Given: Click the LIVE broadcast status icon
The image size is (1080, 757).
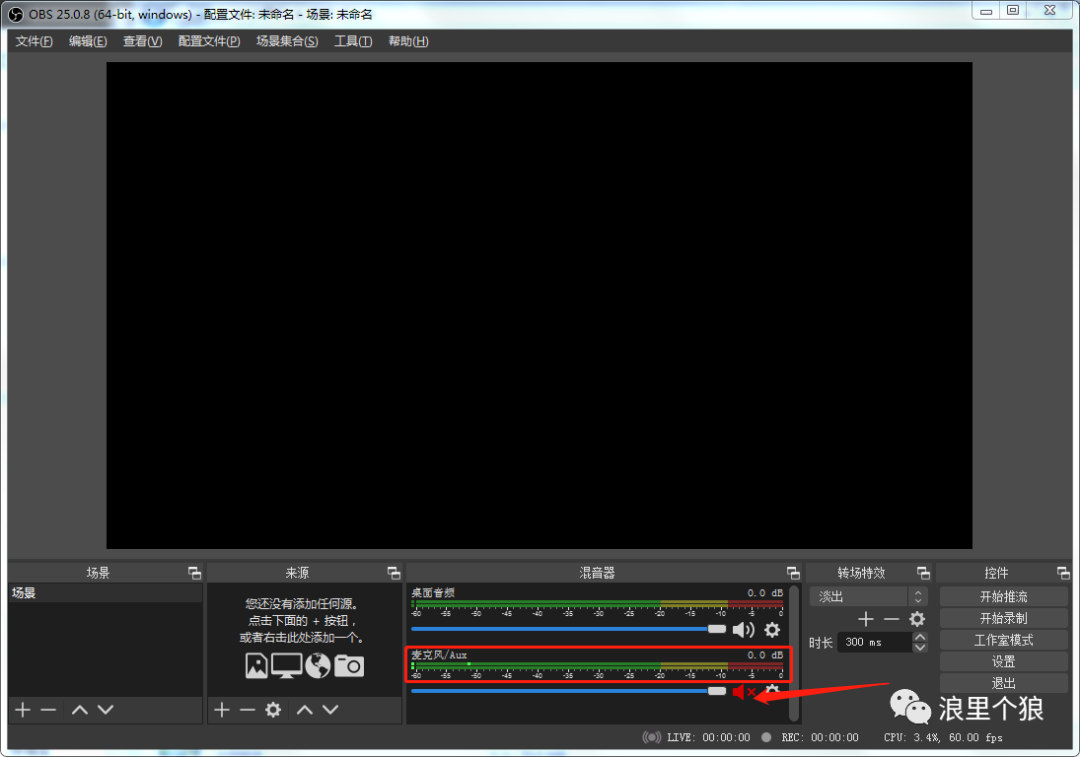Looking at the screenshot, I should click(652, 738).
